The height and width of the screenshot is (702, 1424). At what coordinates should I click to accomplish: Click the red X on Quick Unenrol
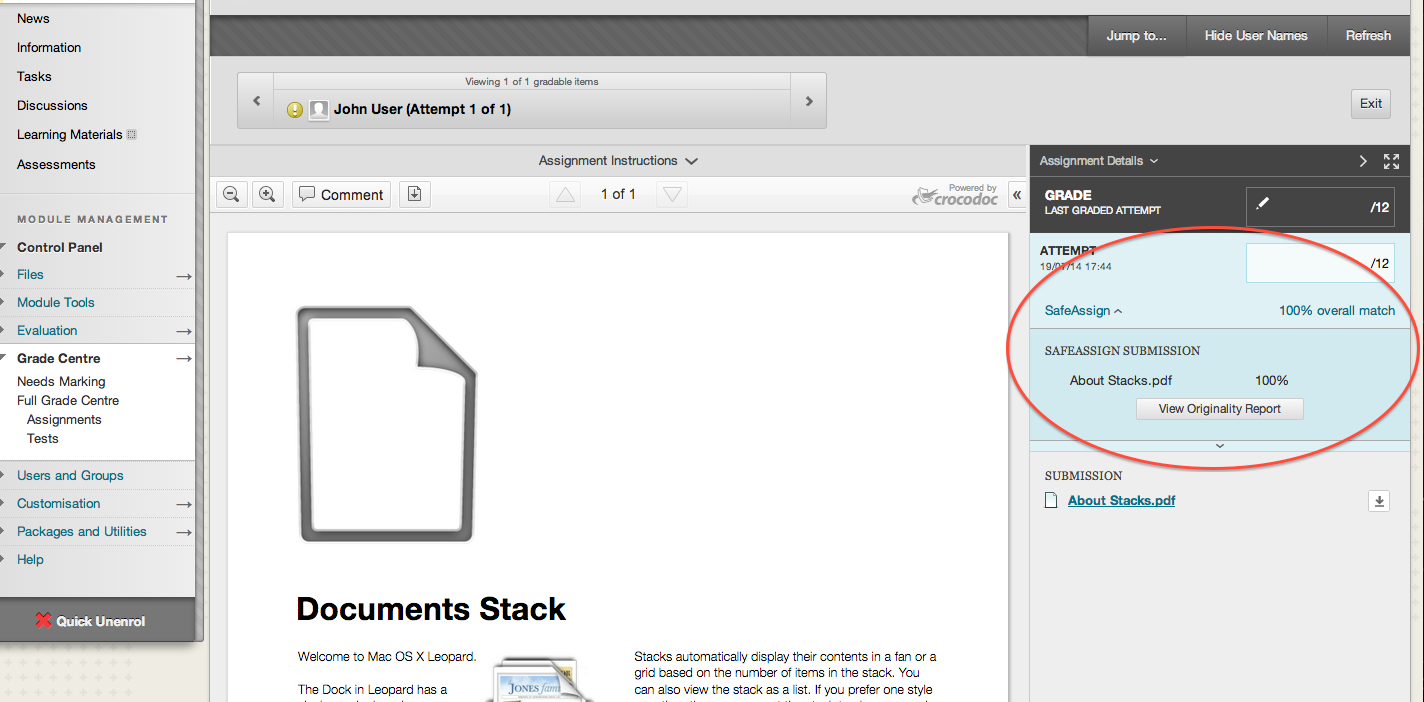click(43, 621)
